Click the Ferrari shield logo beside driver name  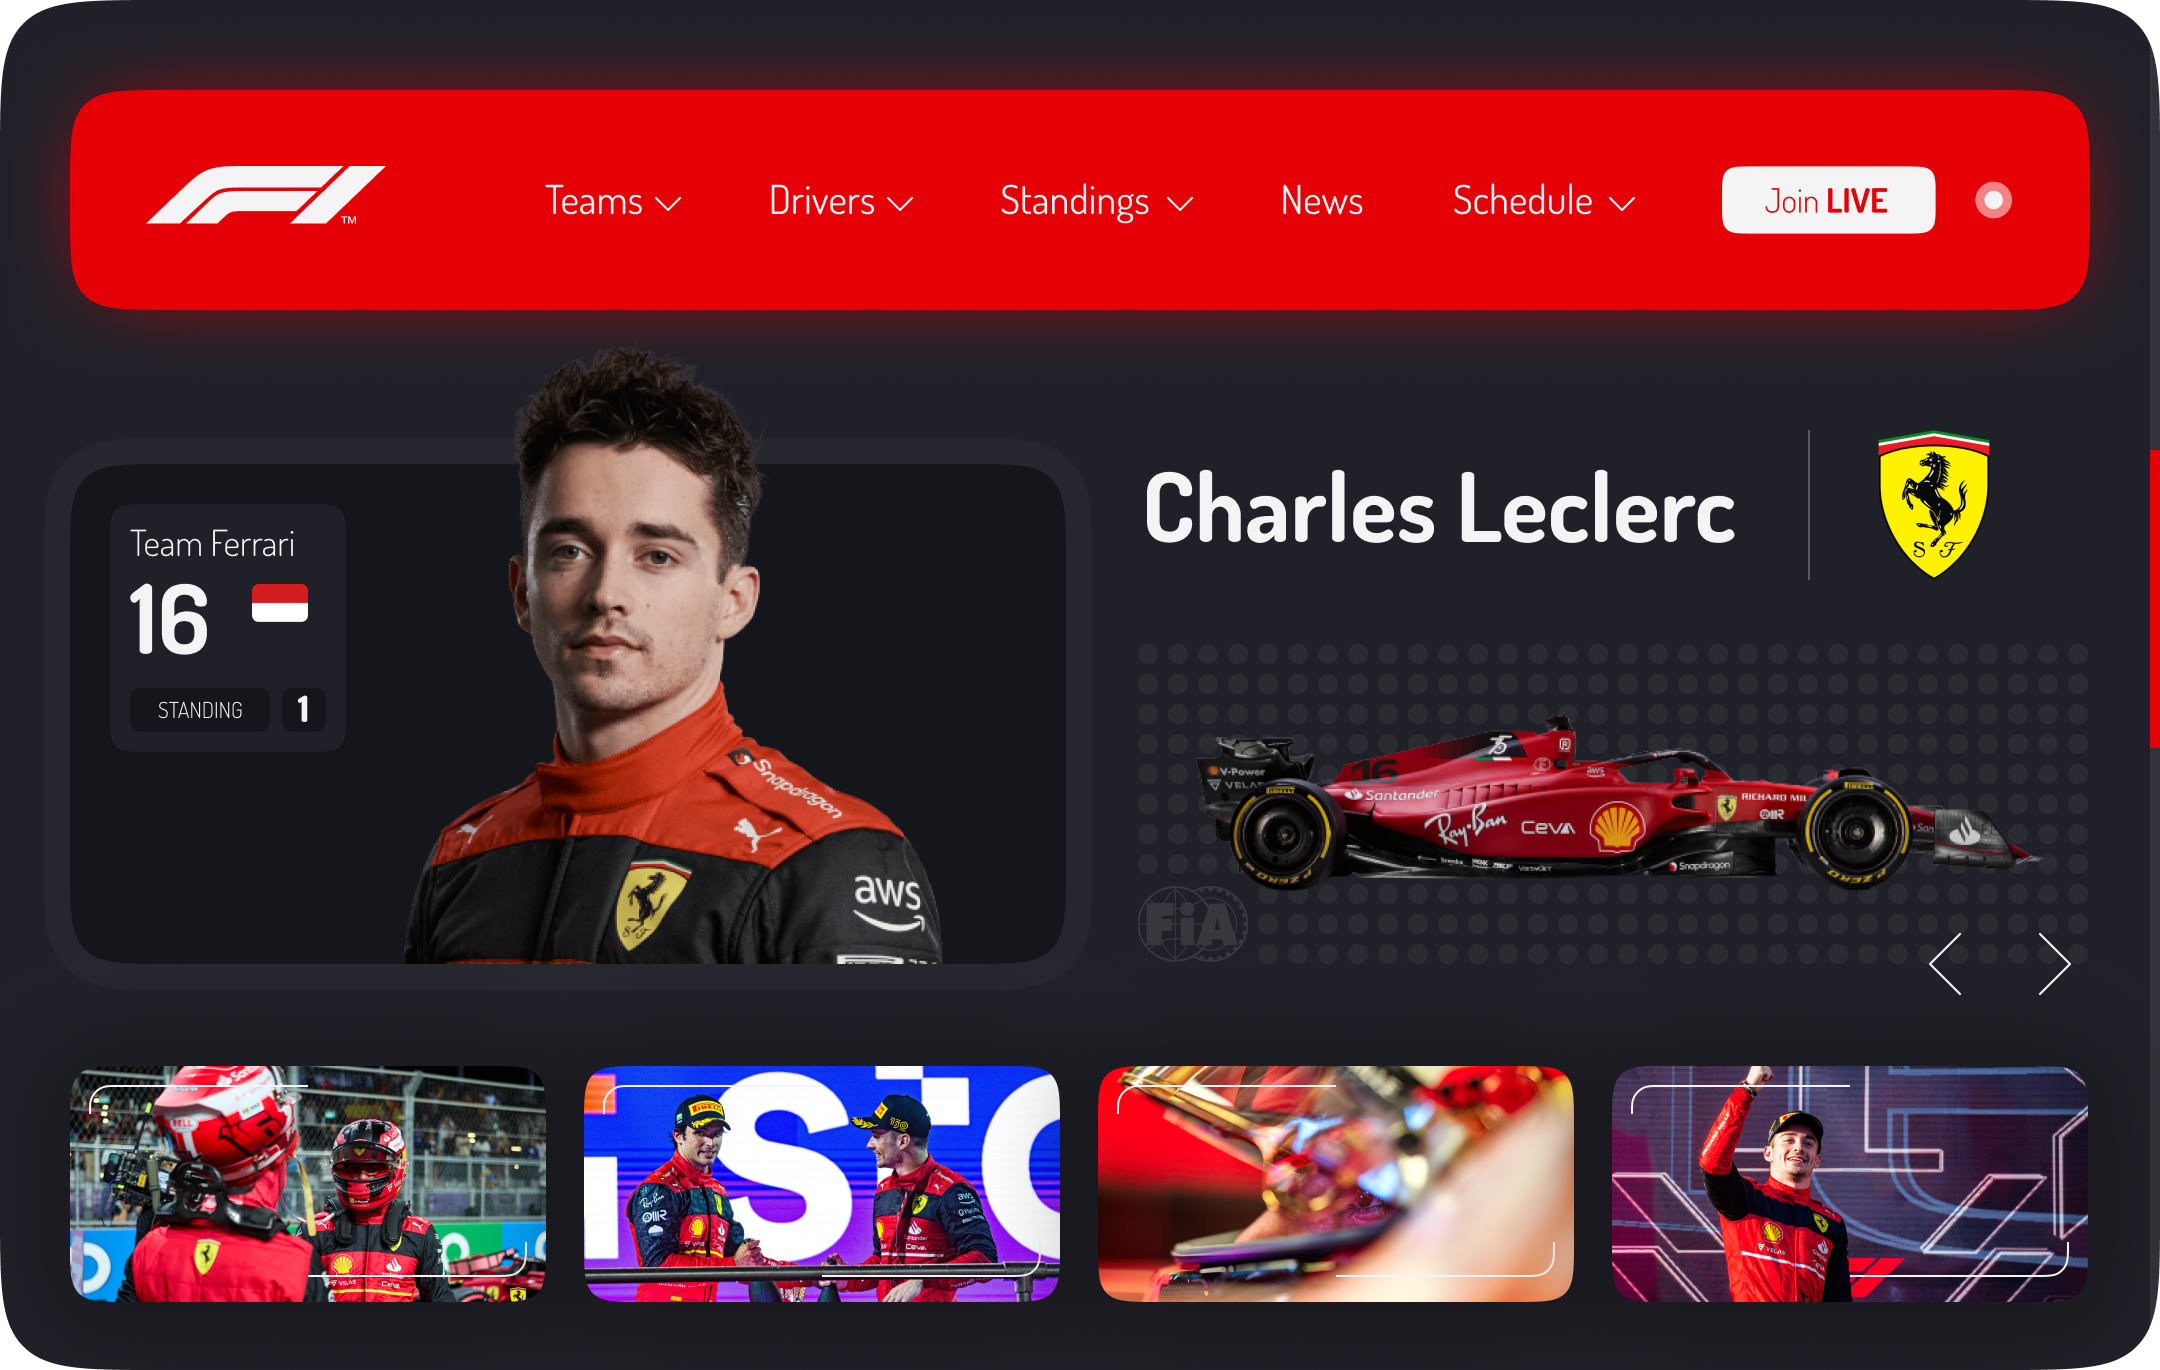pos(1934,505)
